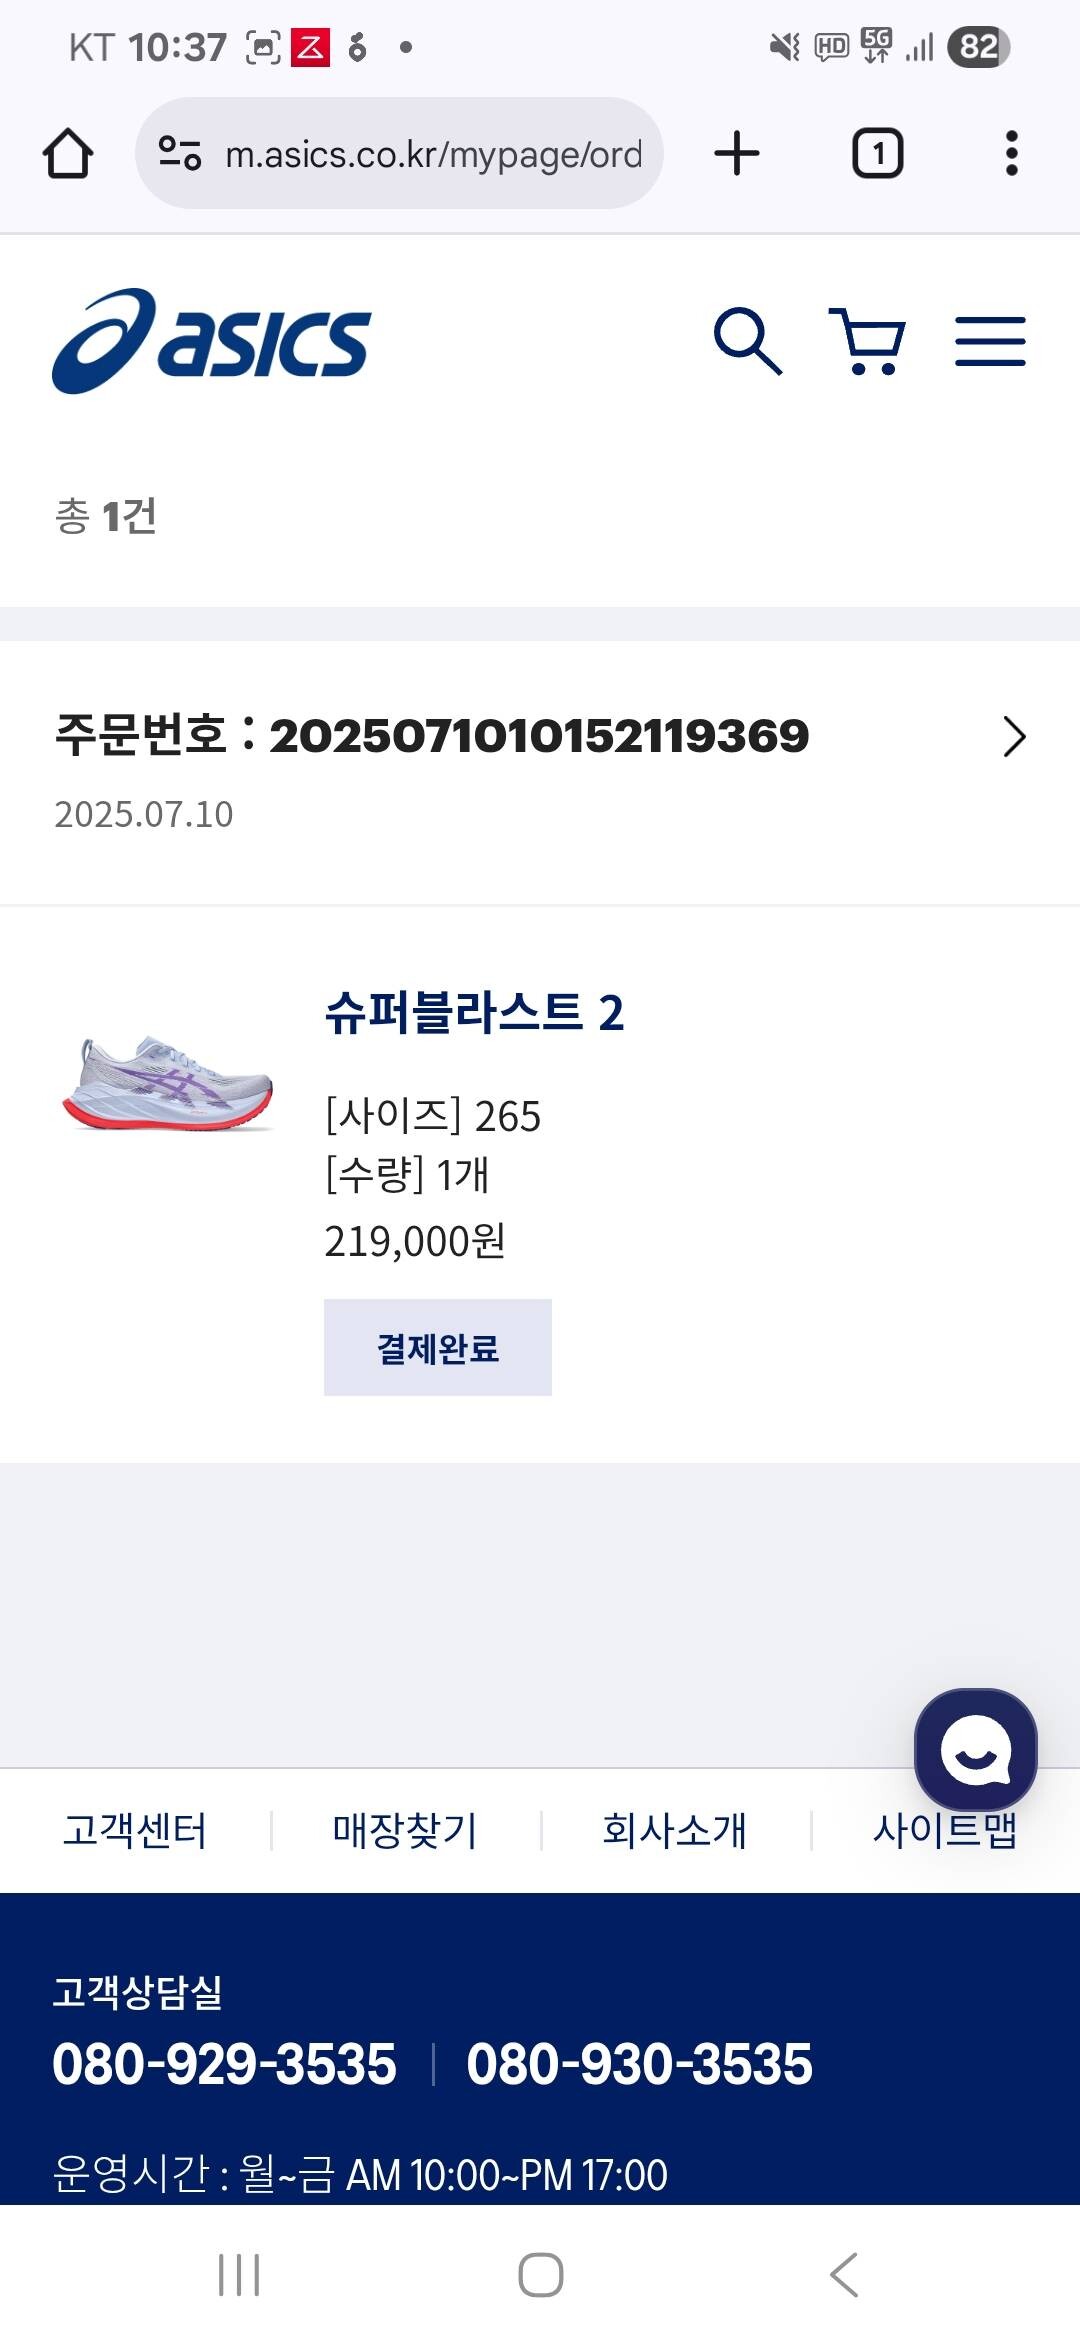The image size is (1080, 2340).
Task: Call customer service 080-929-3535
Action: [225, 2064]
